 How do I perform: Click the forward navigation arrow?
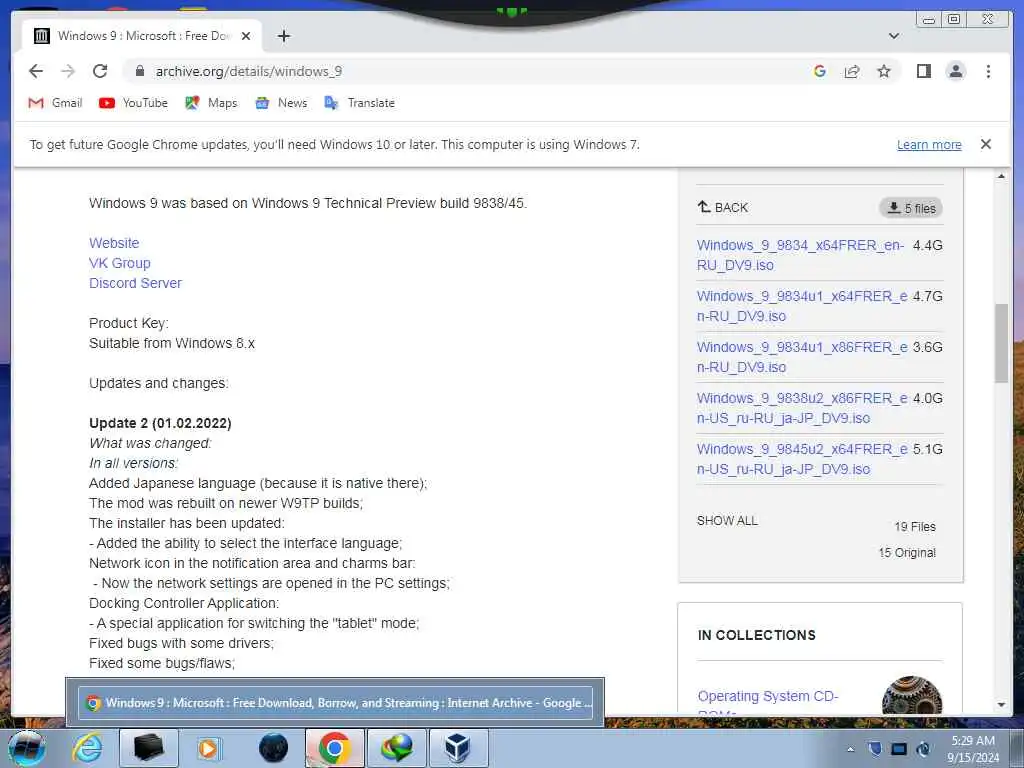click(x=68, y=71)
